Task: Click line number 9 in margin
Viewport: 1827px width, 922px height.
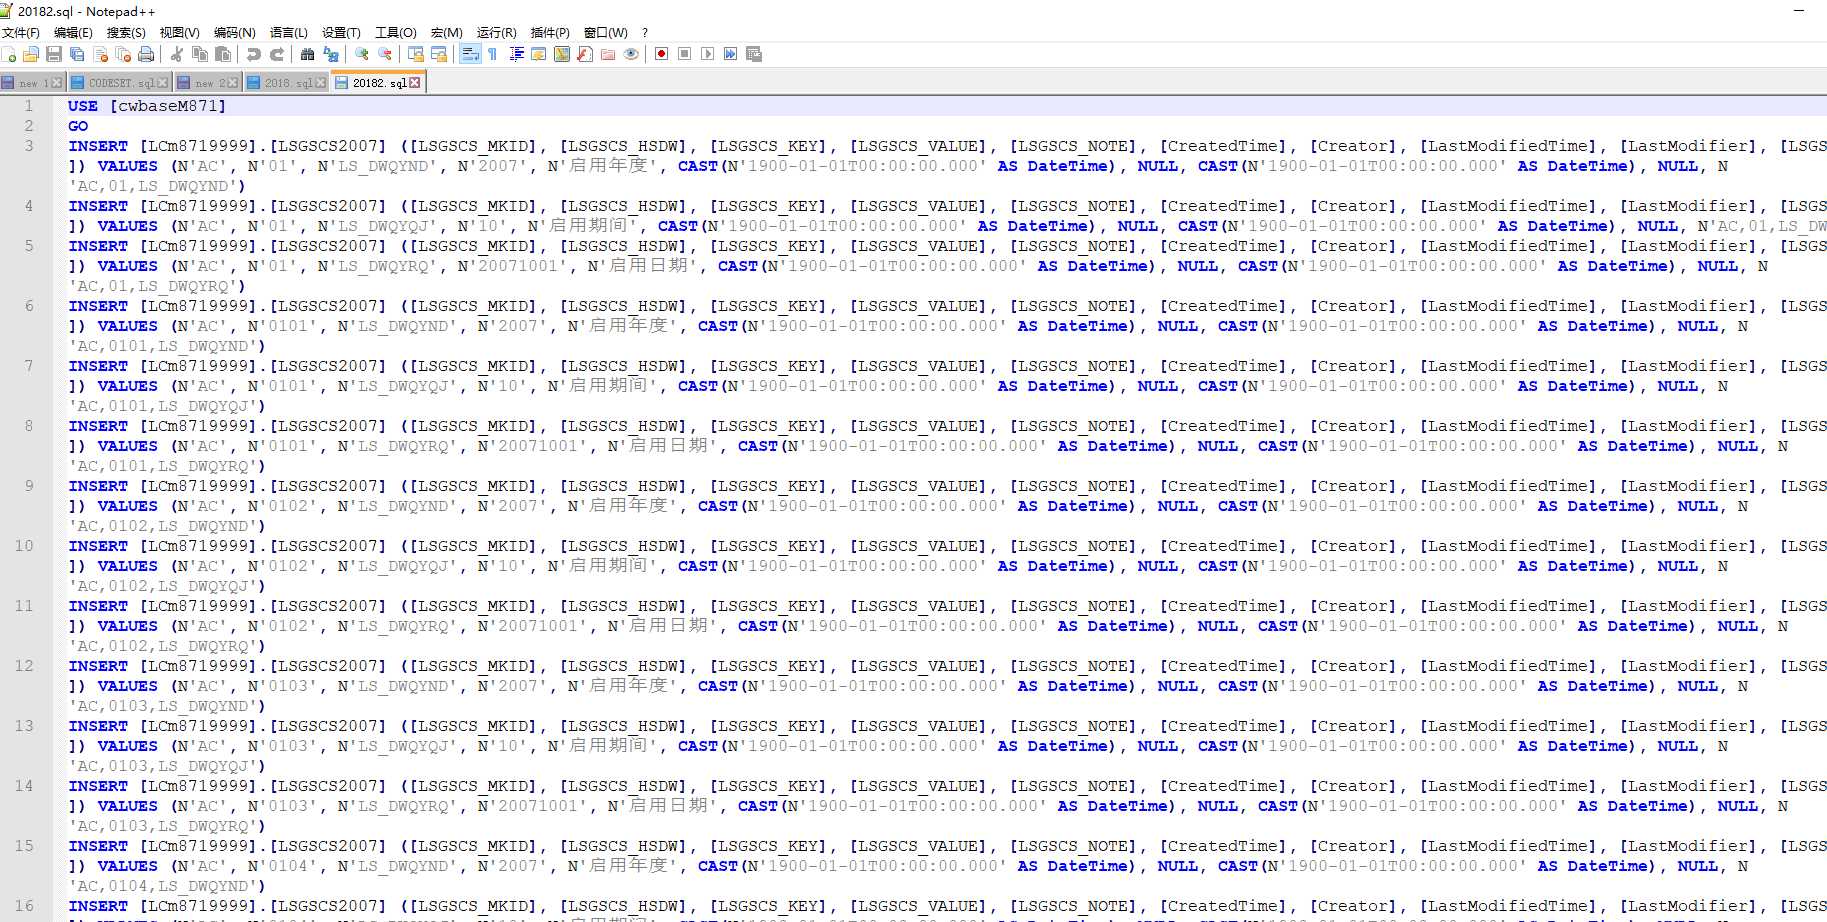Action: 29,486
